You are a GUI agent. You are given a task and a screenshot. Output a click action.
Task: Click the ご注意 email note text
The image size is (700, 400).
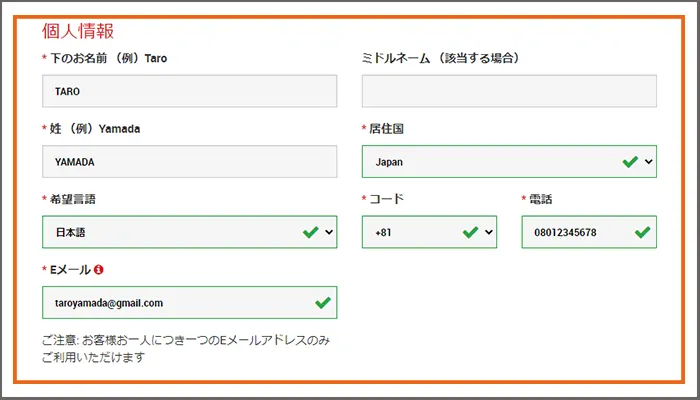(186, 349)
